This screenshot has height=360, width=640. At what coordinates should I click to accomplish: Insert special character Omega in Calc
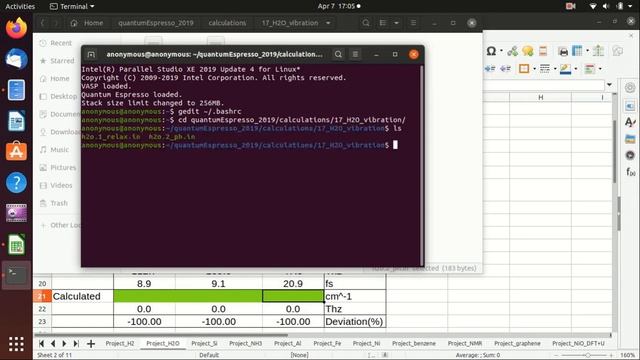[x=491, y=51]
